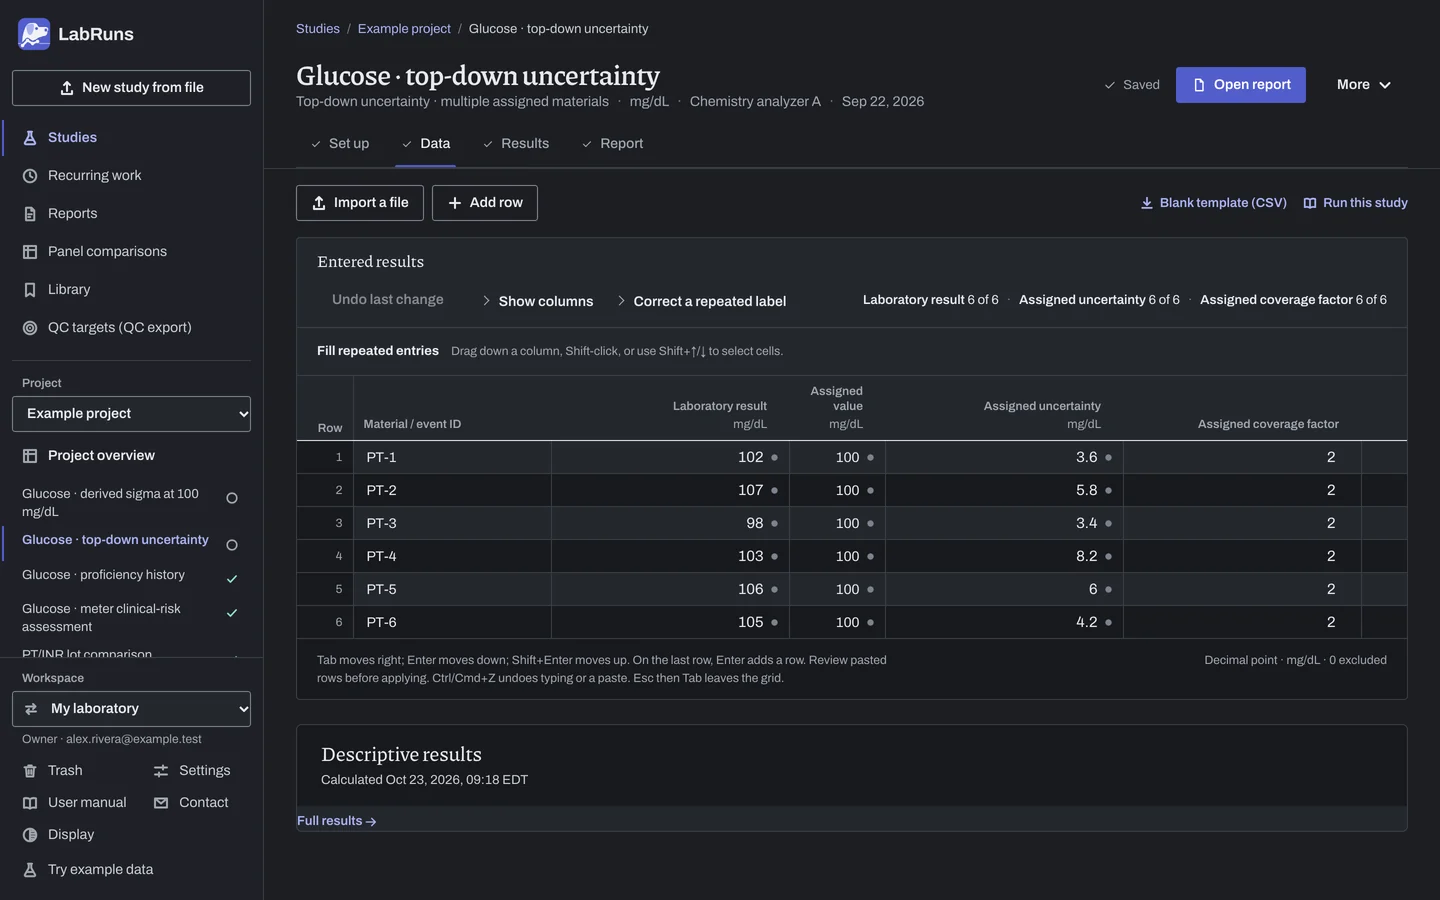Screen dimensions: 1440x900
Task: Open Recurring work in the sidebar
Action: coord(131,176)
